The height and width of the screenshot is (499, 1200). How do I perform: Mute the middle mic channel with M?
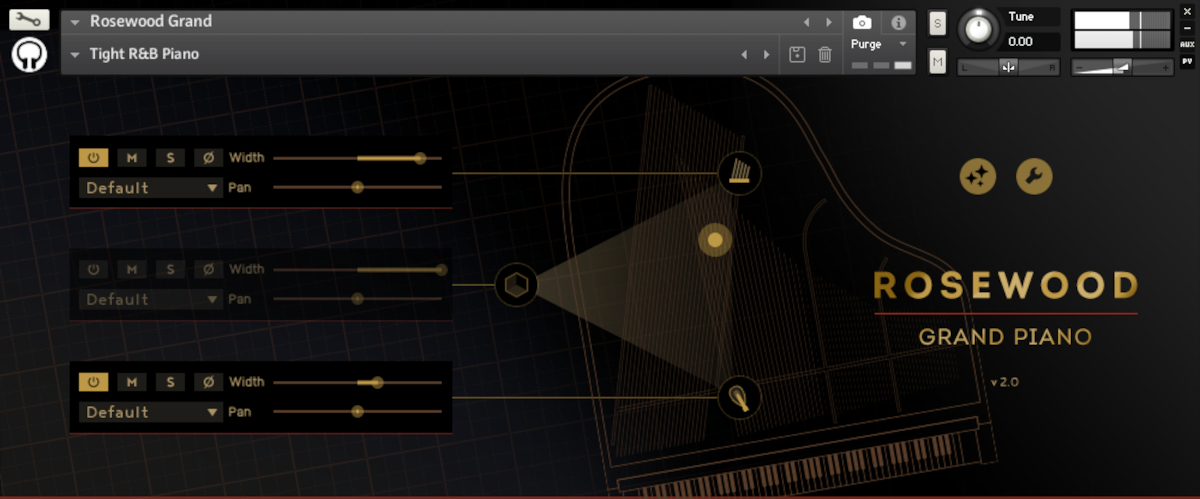click(x=131, y=269)
